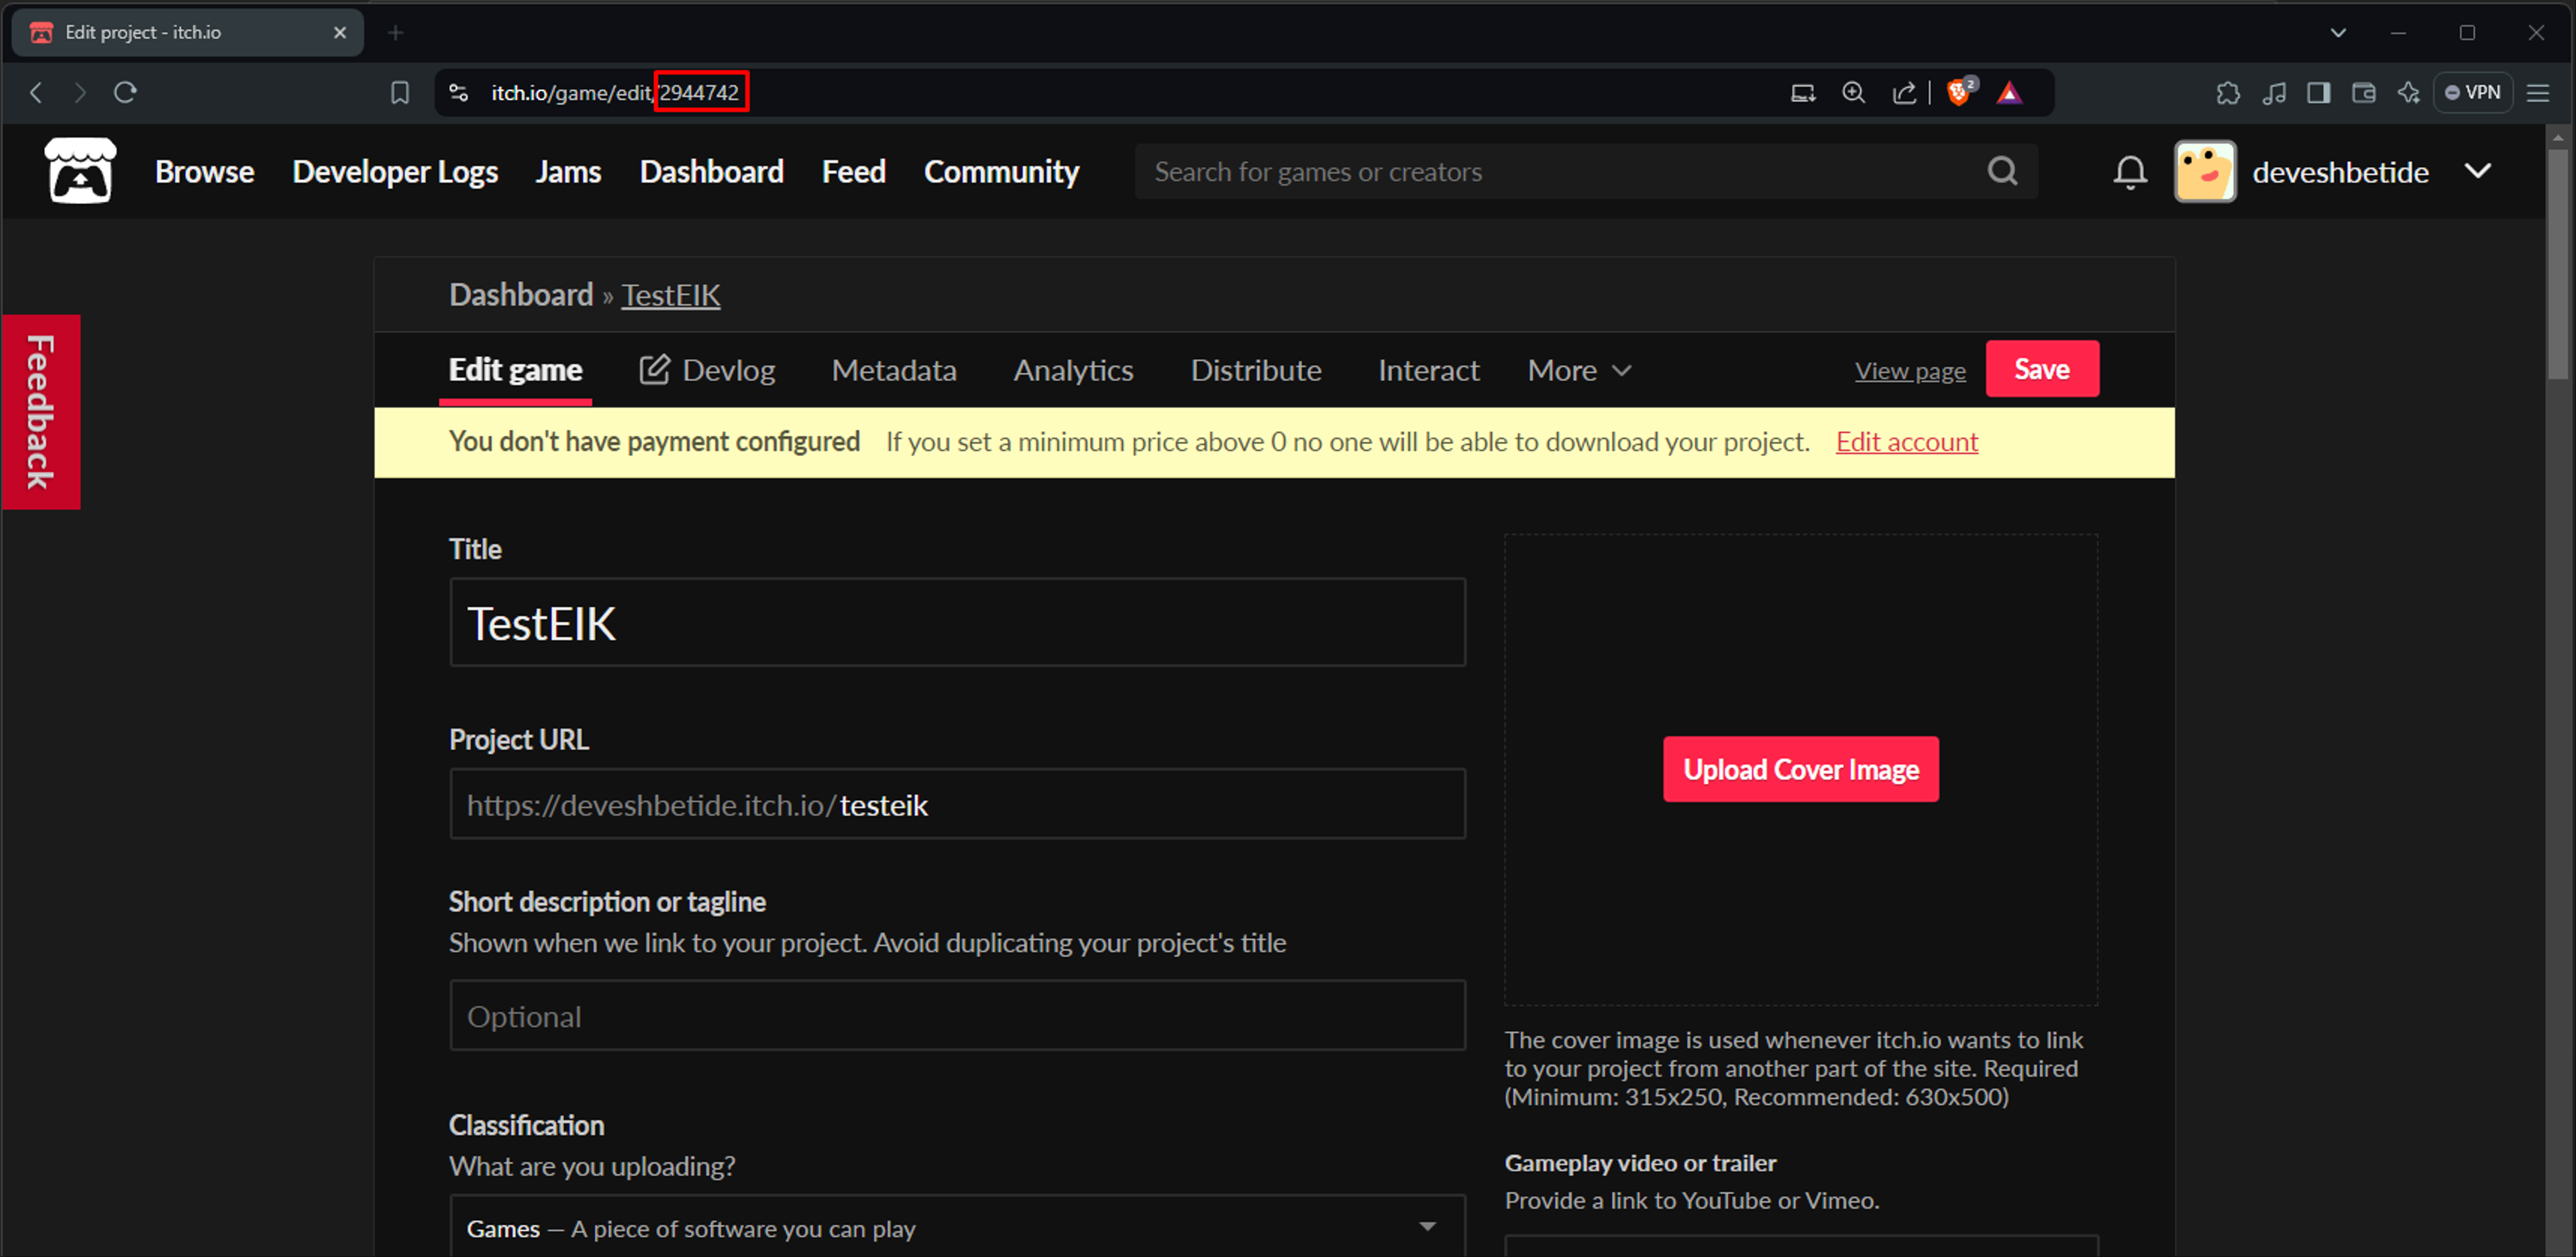
Task: Open Dashboard in top navigation
Action: pyautogui.click(x=711, y=171)
